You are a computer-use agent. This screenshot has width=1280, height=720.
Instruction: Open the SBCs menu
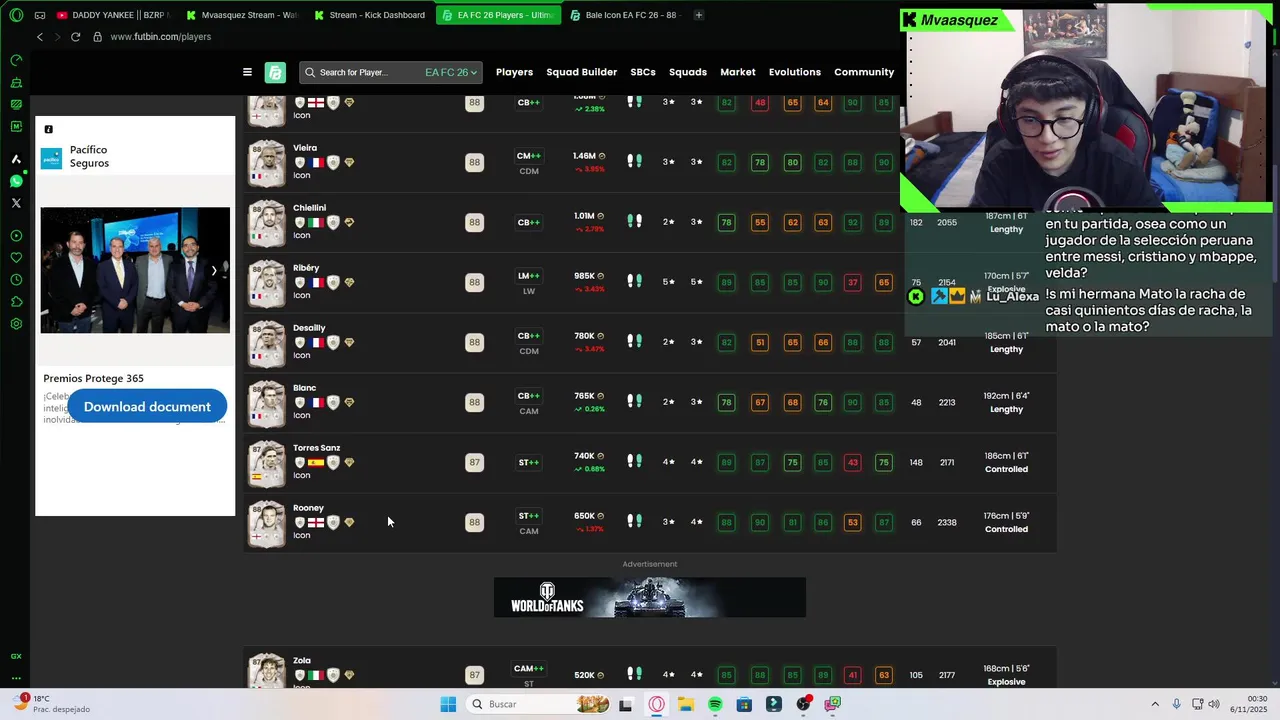coord(643,72)
